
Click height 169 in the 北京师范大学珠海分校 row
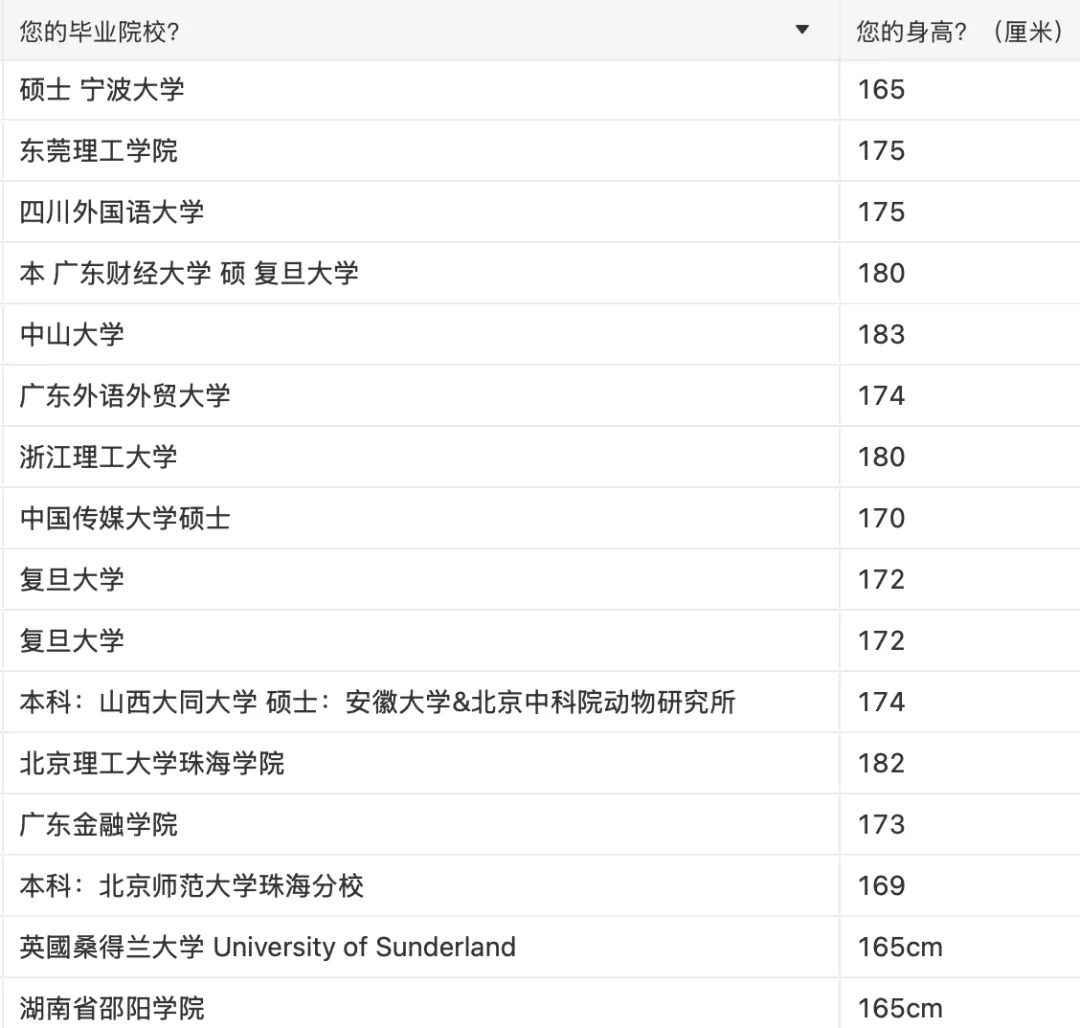[960, 886]
